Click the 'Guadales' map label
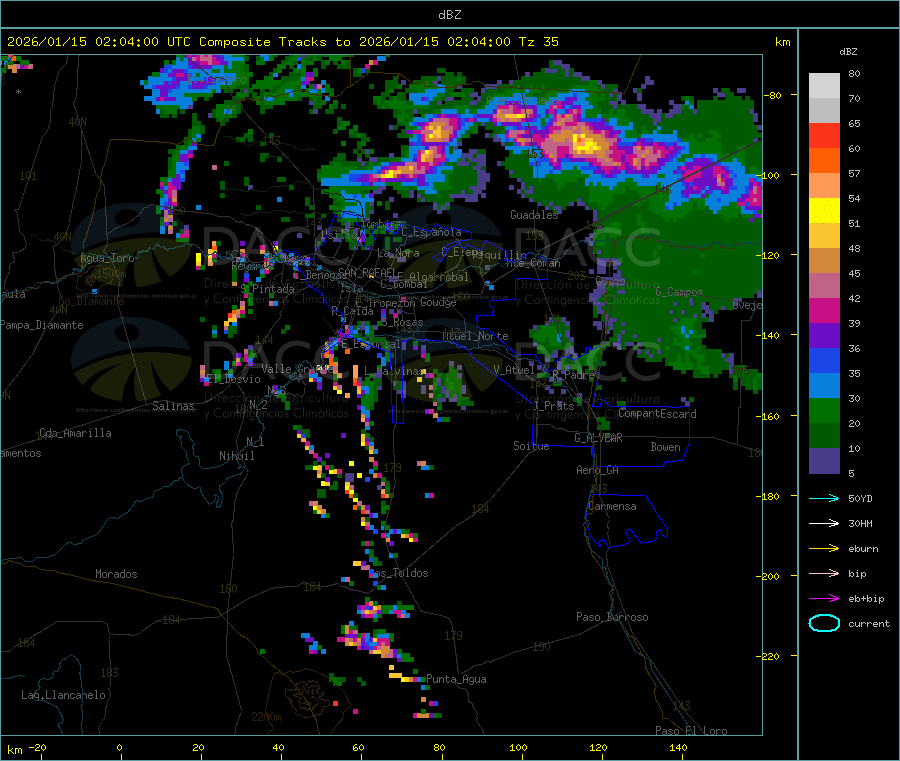This screenshot has height=761, width=900. 534,215
